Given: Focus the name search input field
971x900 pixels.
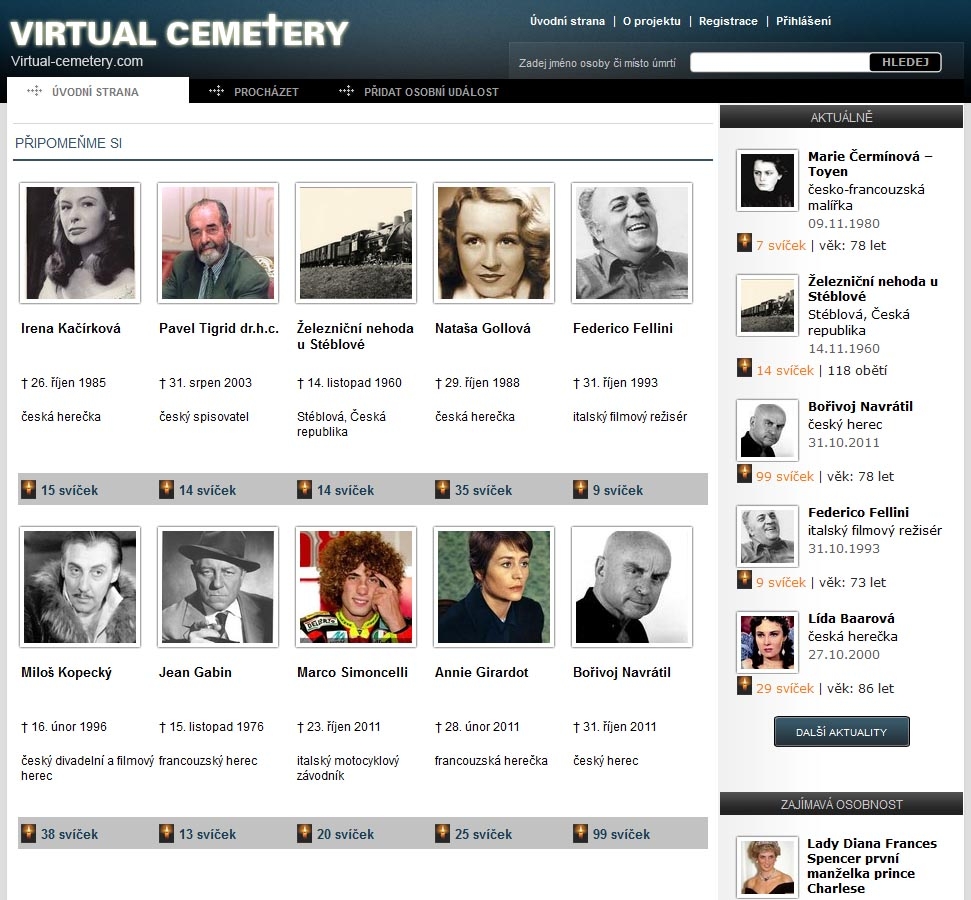Looking at the screenshot, I should [x=780, y=62].
